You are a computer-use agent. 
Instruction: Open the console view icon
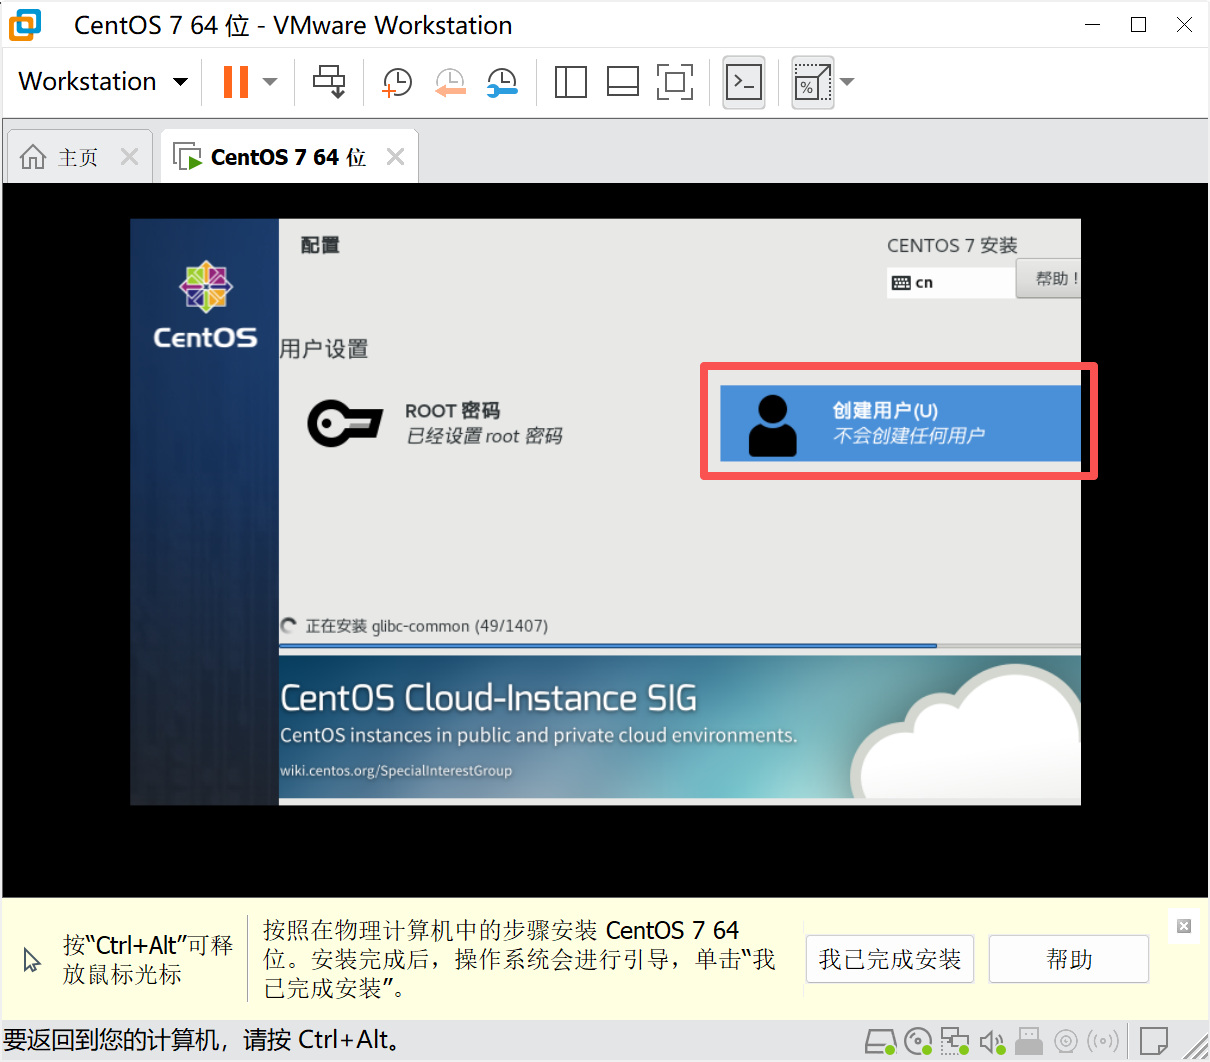(744, 82)
